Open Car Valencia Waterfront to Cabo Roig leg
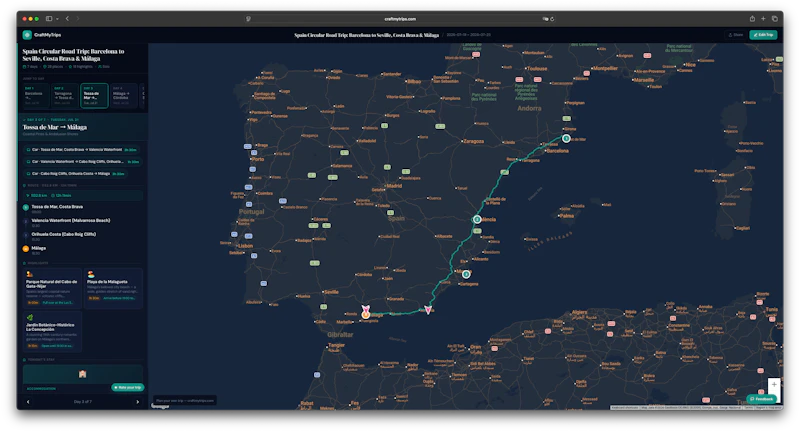 (x=82, y=162)
